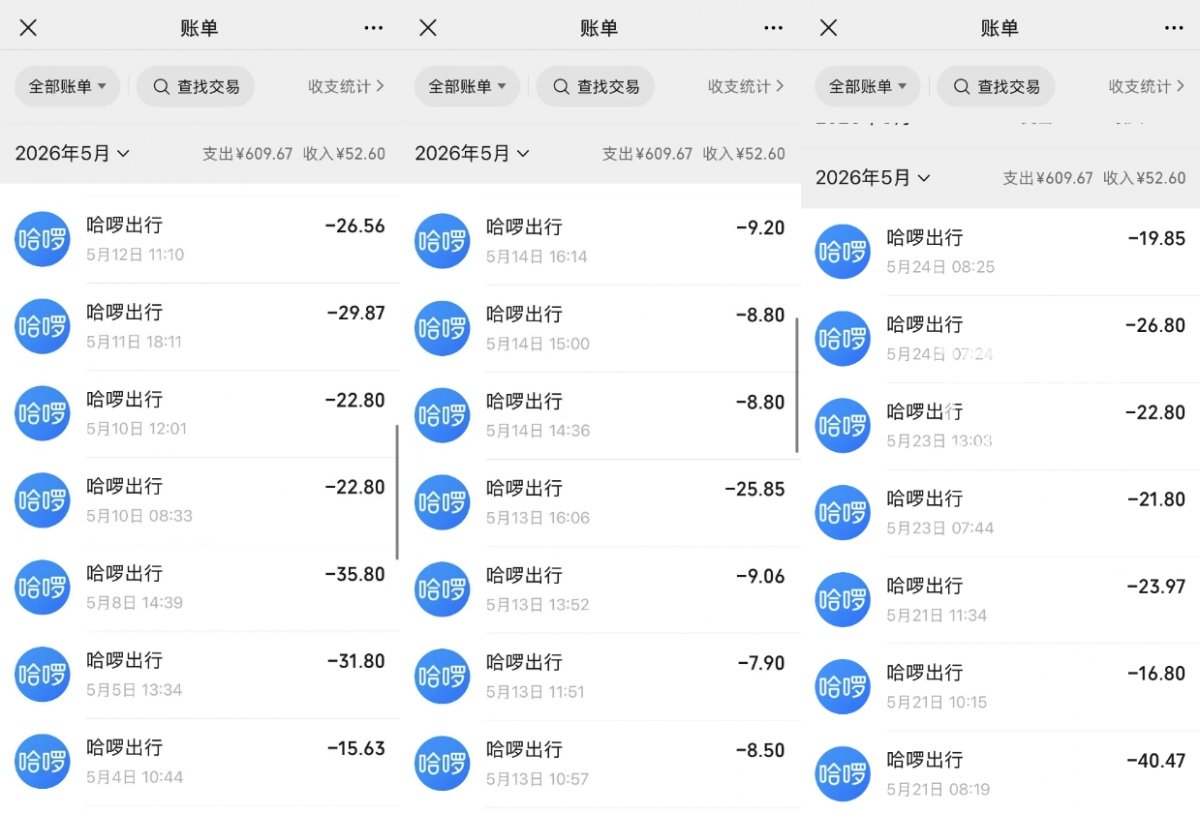
Task: Tap Hellobike icon for 5月14日 14:36 payment
Action: point(442,415)
